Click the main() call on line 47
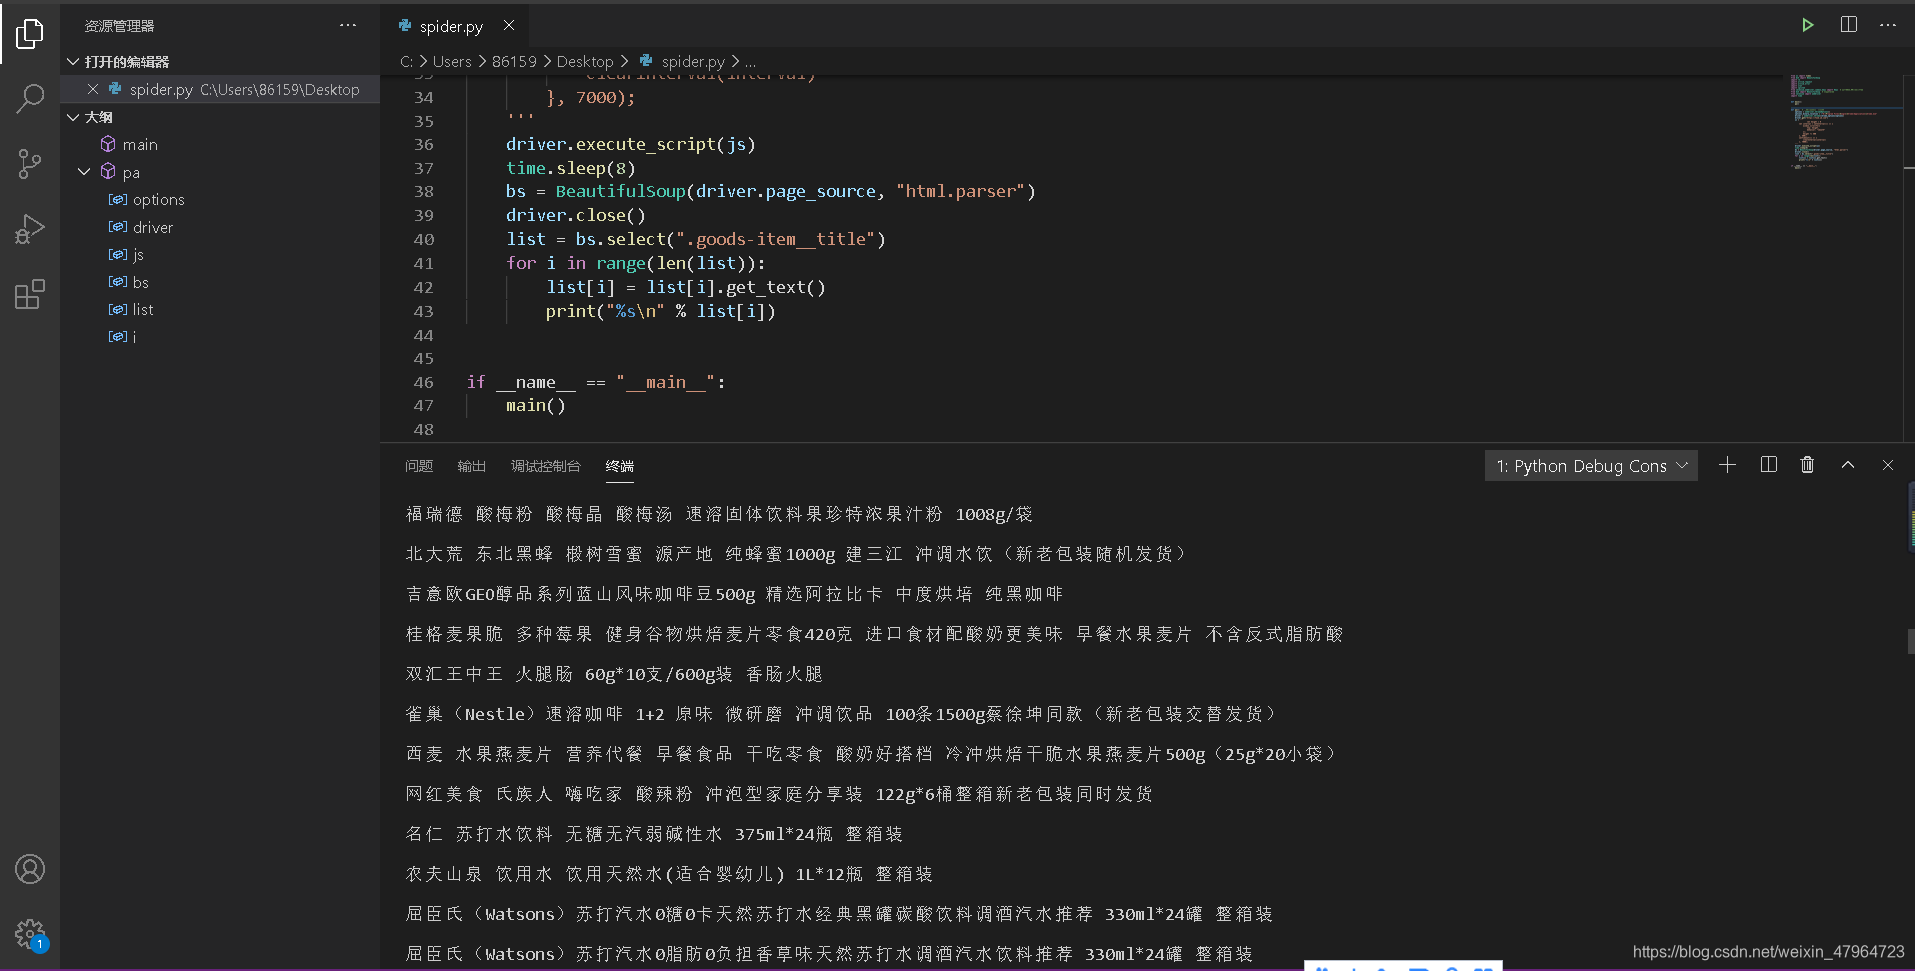Screen dimensions: 1915x971 [535, 405]
